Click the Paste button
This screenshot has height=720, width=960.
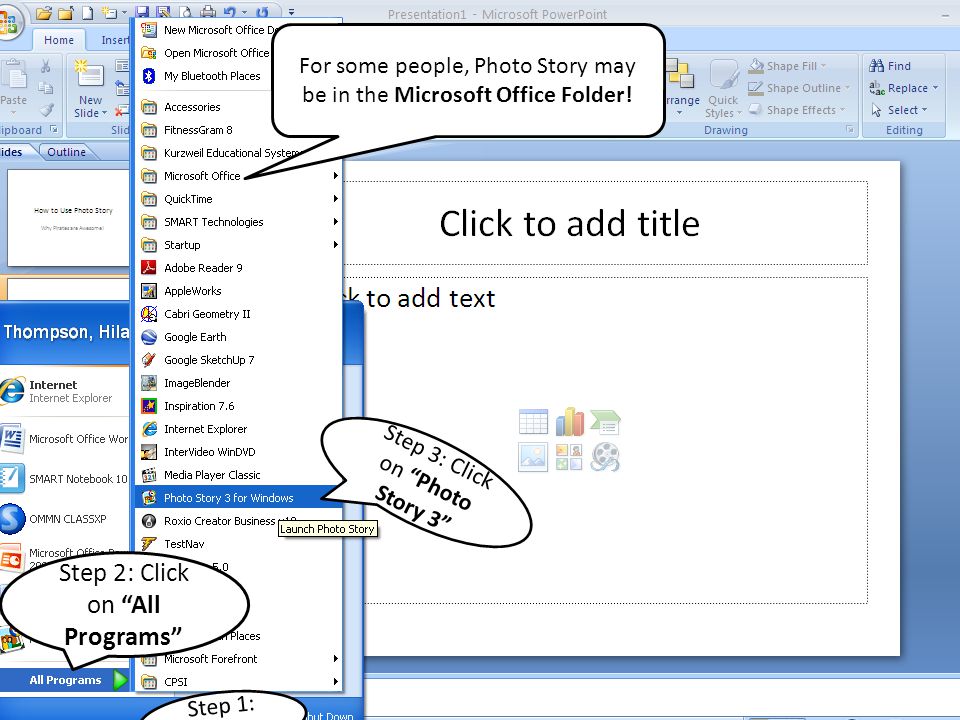(13, 88)
